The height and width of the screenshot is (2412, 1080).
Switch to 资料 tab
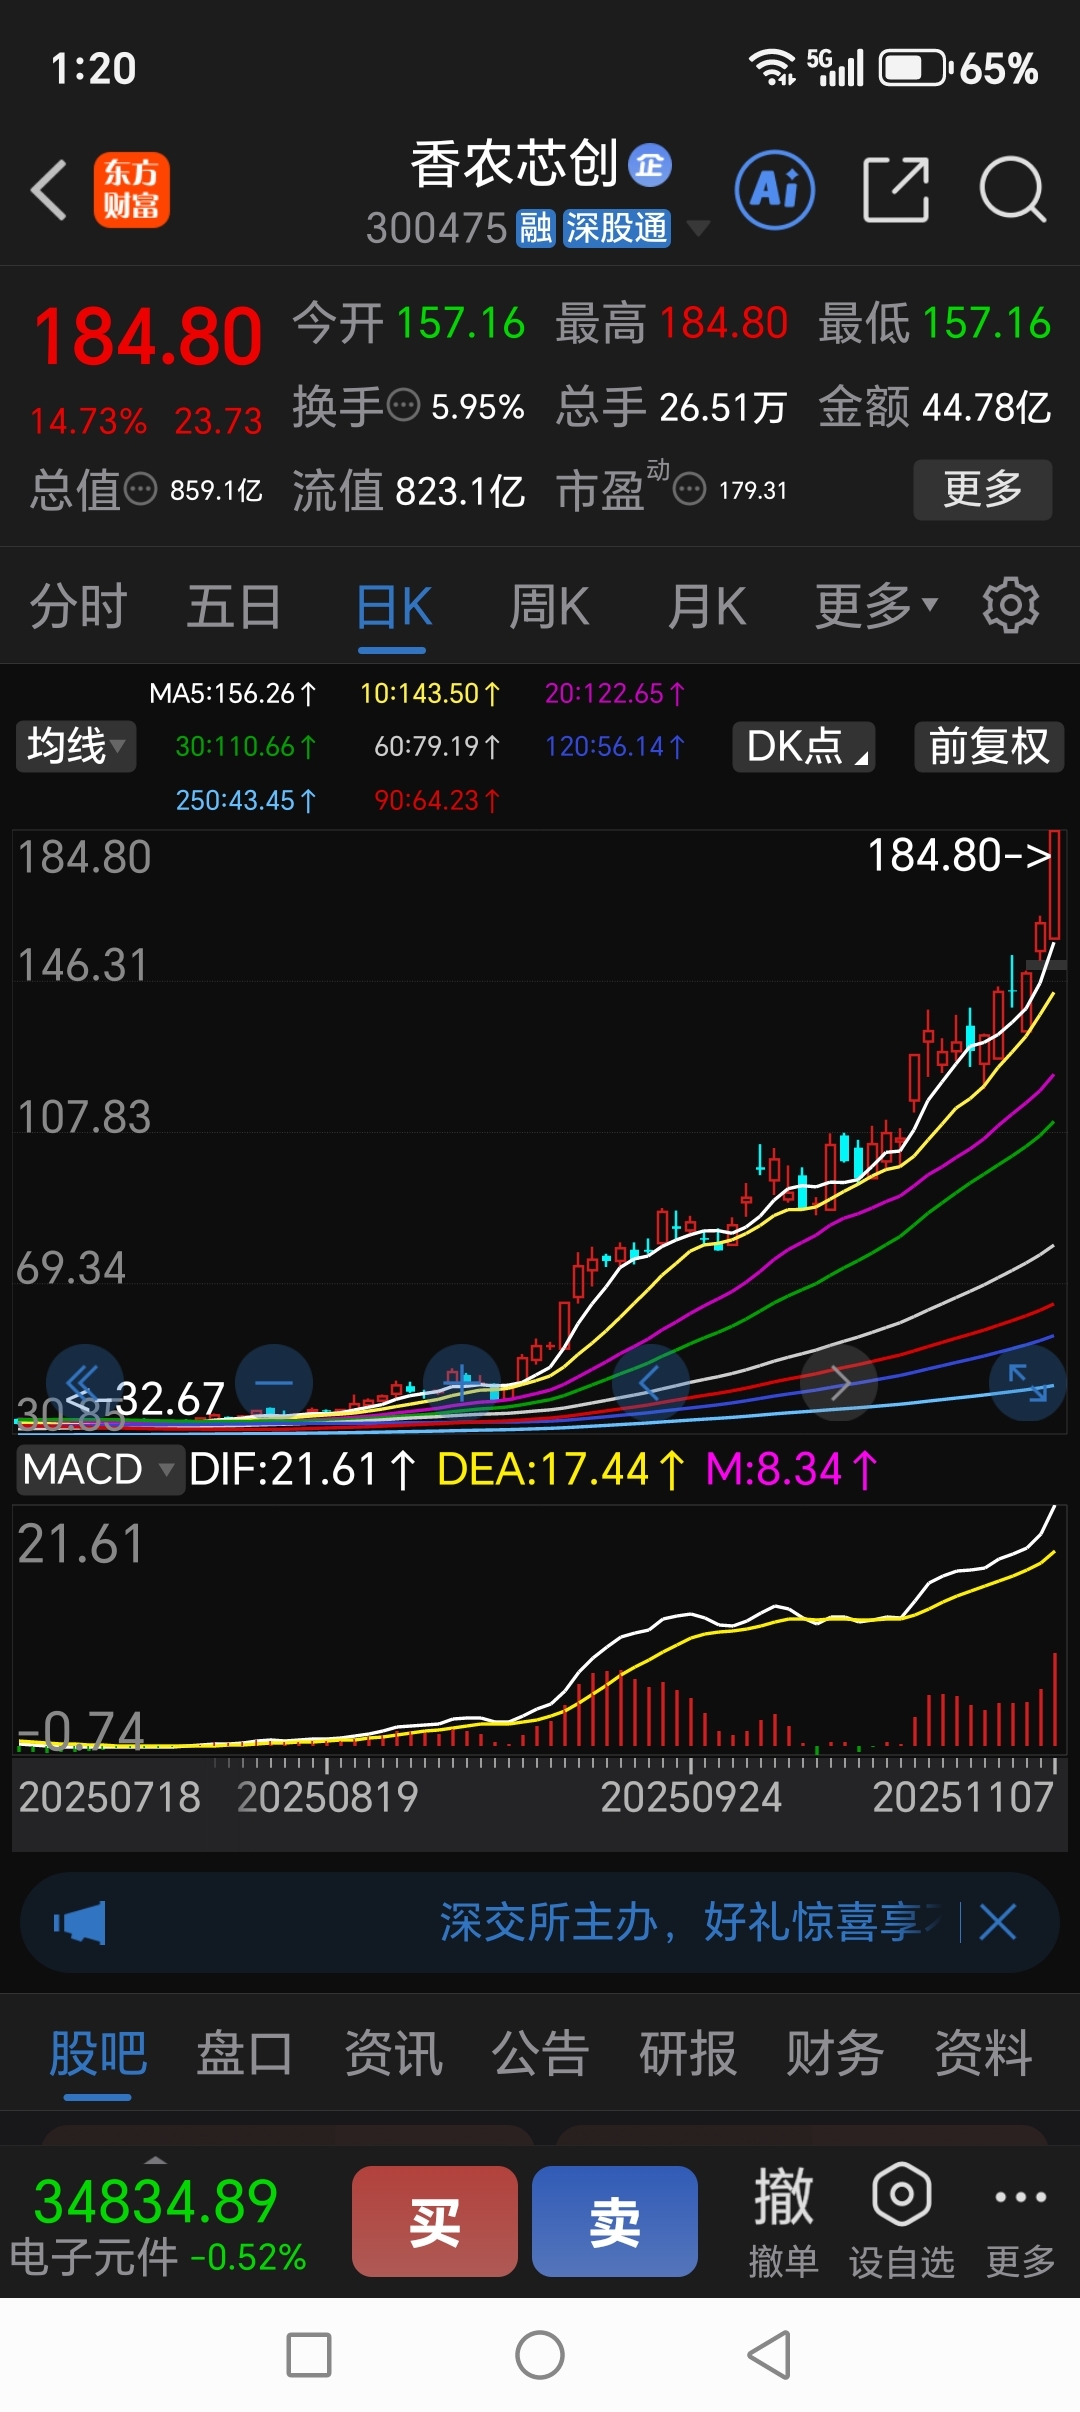tap(983, 2053)
